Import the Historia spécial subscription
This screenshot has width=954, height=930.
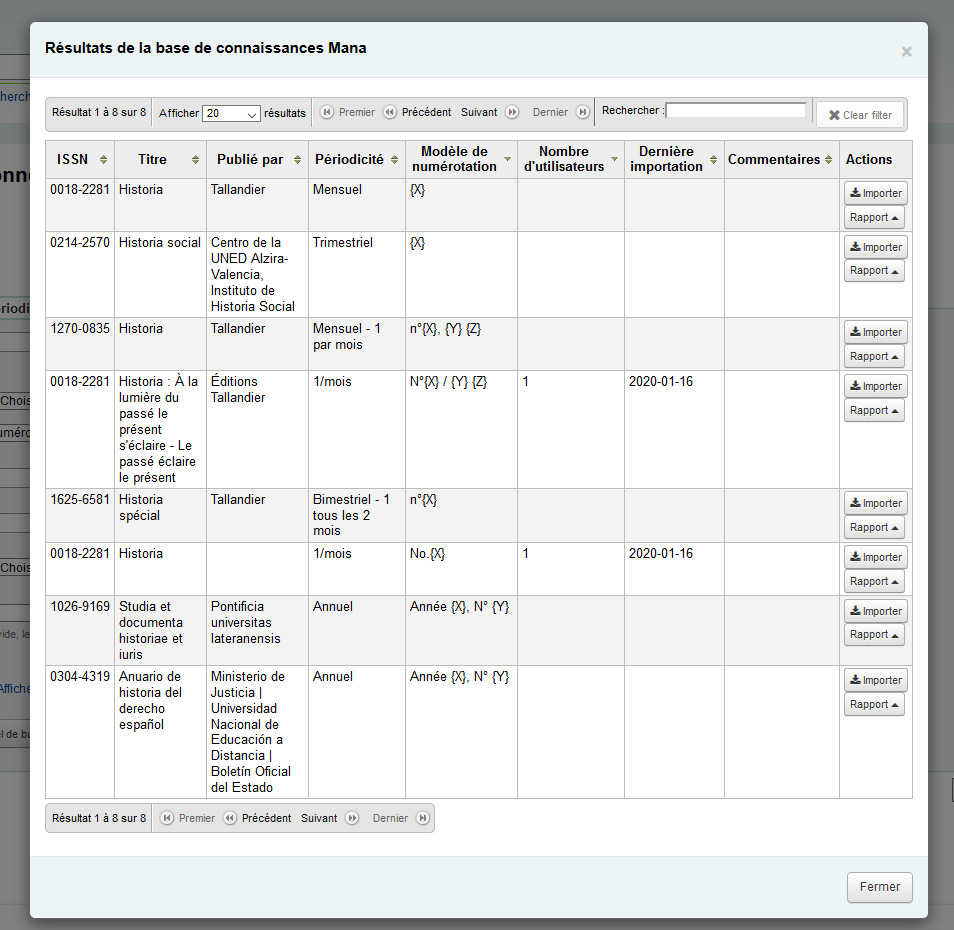876,503
